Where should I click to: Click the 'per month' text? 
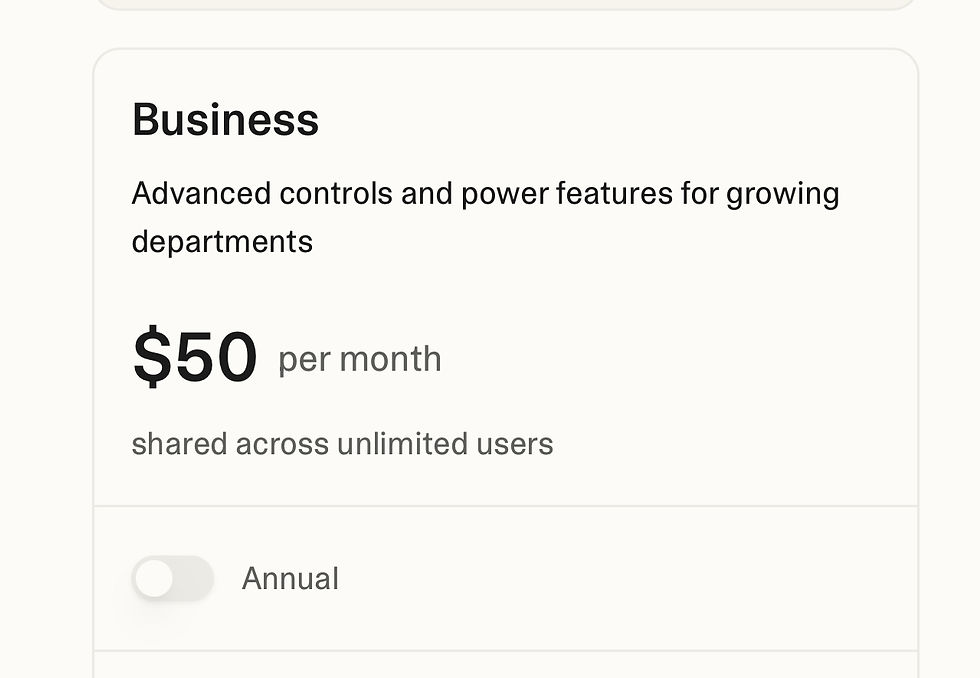point(359,358)
